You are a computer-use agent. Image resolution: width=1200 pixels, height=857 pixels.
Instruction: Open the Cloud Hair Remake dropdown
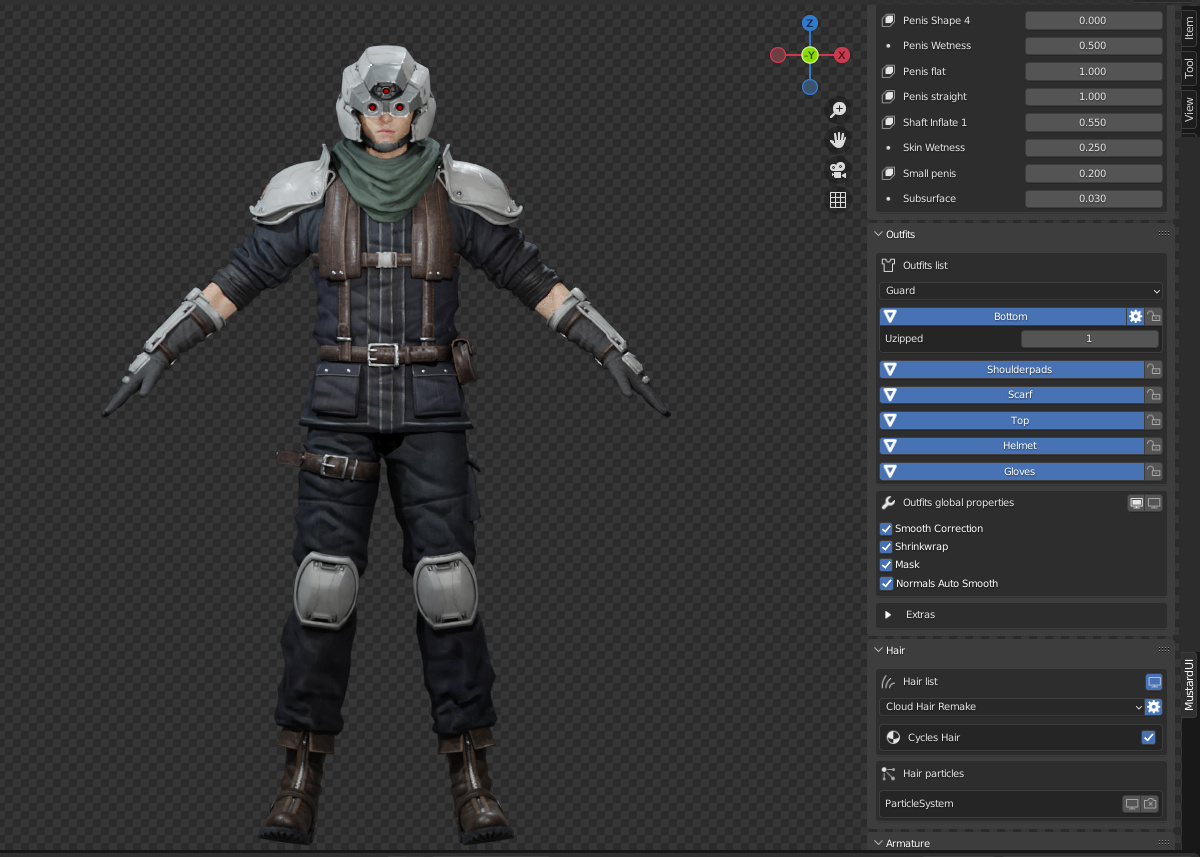coord(1012,707)
